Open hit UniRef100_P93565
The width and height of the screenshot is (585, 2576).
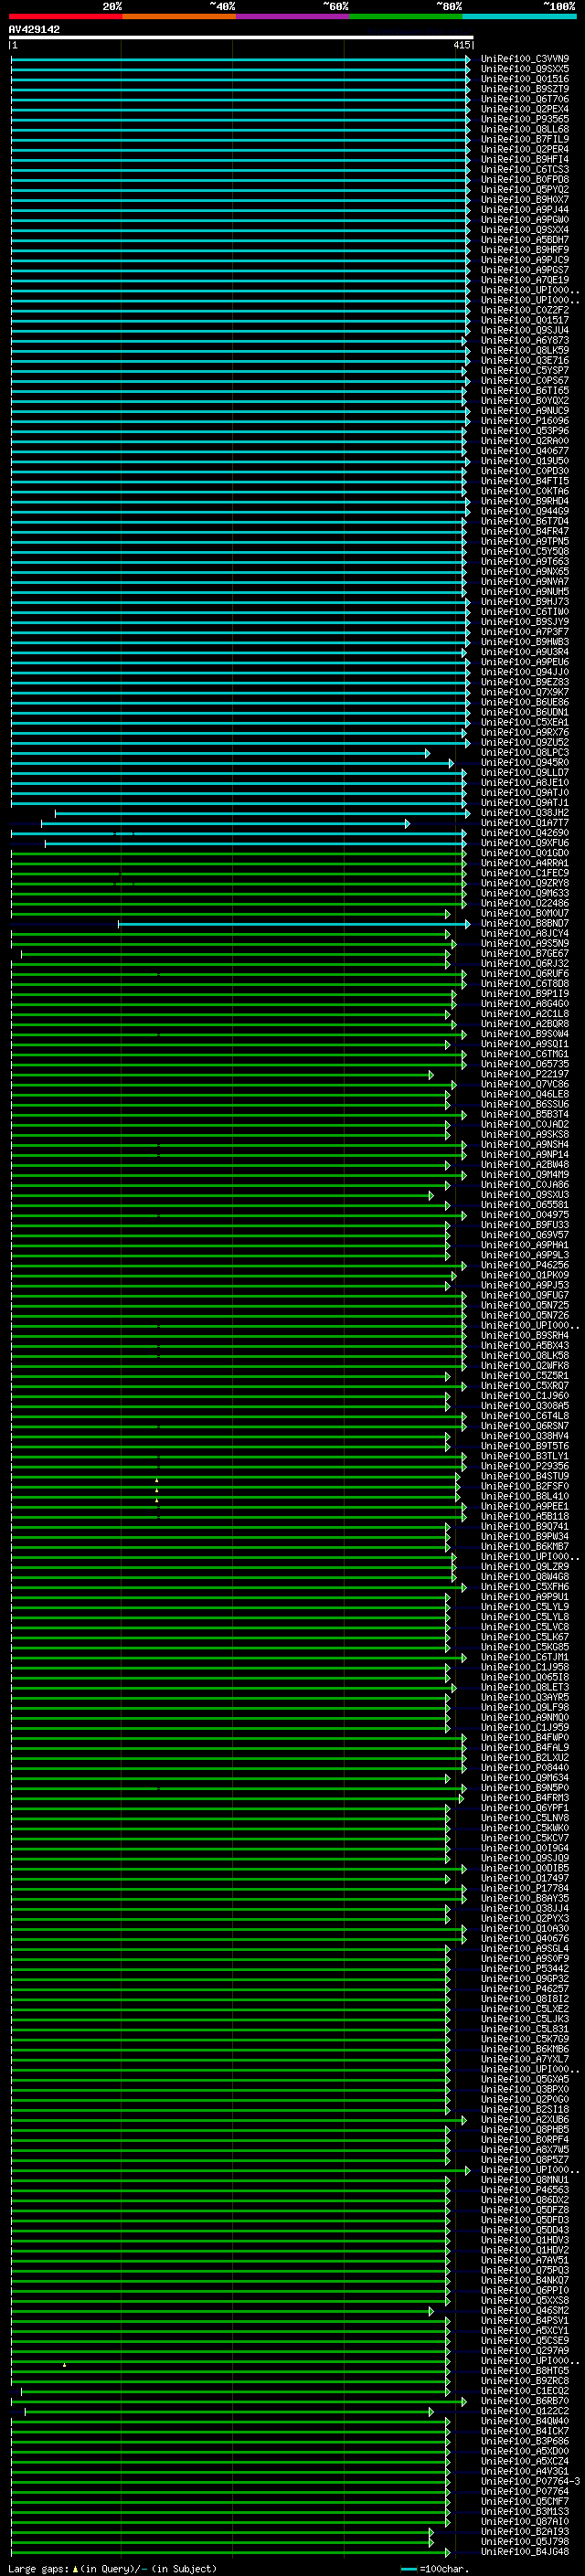524,119
